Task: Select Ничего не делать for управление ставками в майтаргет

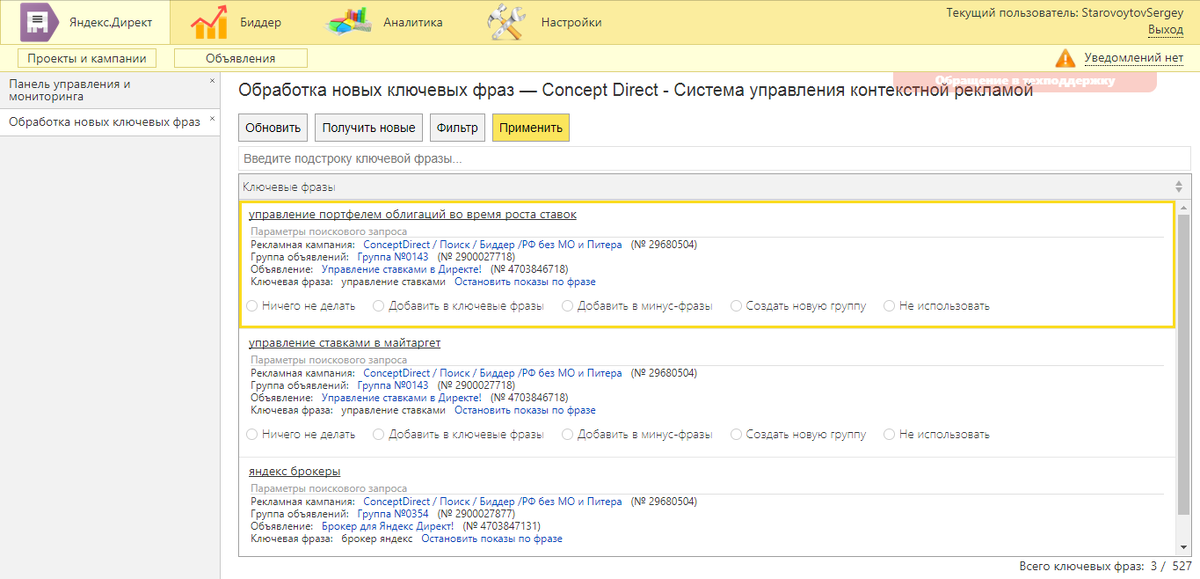Action: [252, 434]
